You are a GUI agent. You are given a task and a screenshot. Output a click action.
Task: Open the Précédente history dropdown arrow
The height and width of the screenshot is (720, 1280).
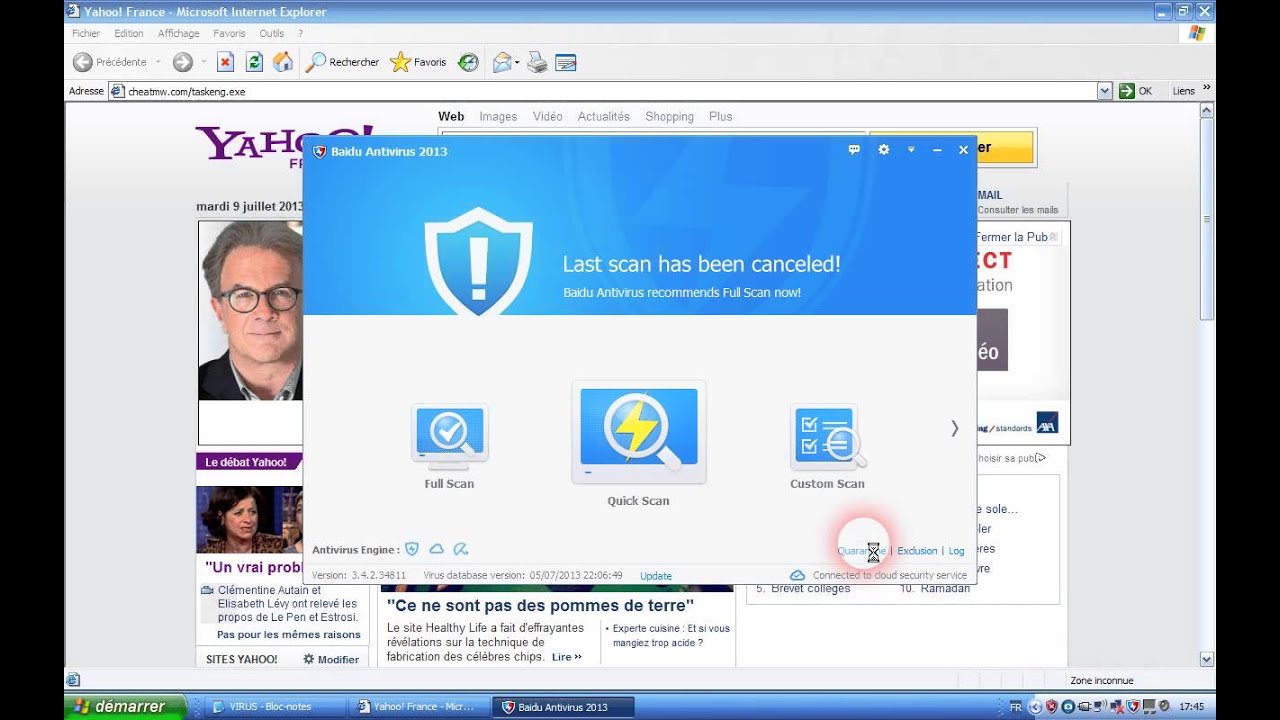tap(158, 62)
